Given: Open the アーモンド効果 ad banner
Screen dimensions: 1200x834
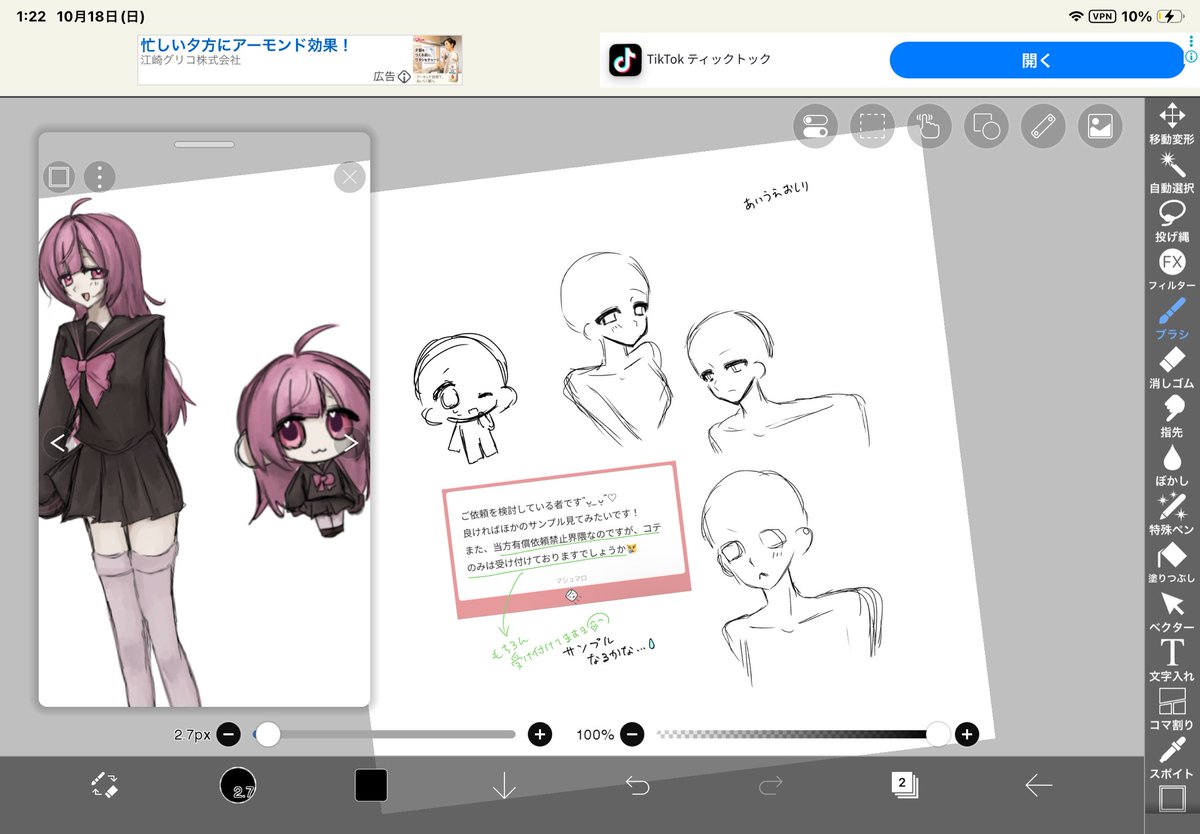Looking at the screenshot, I should 300,60.
